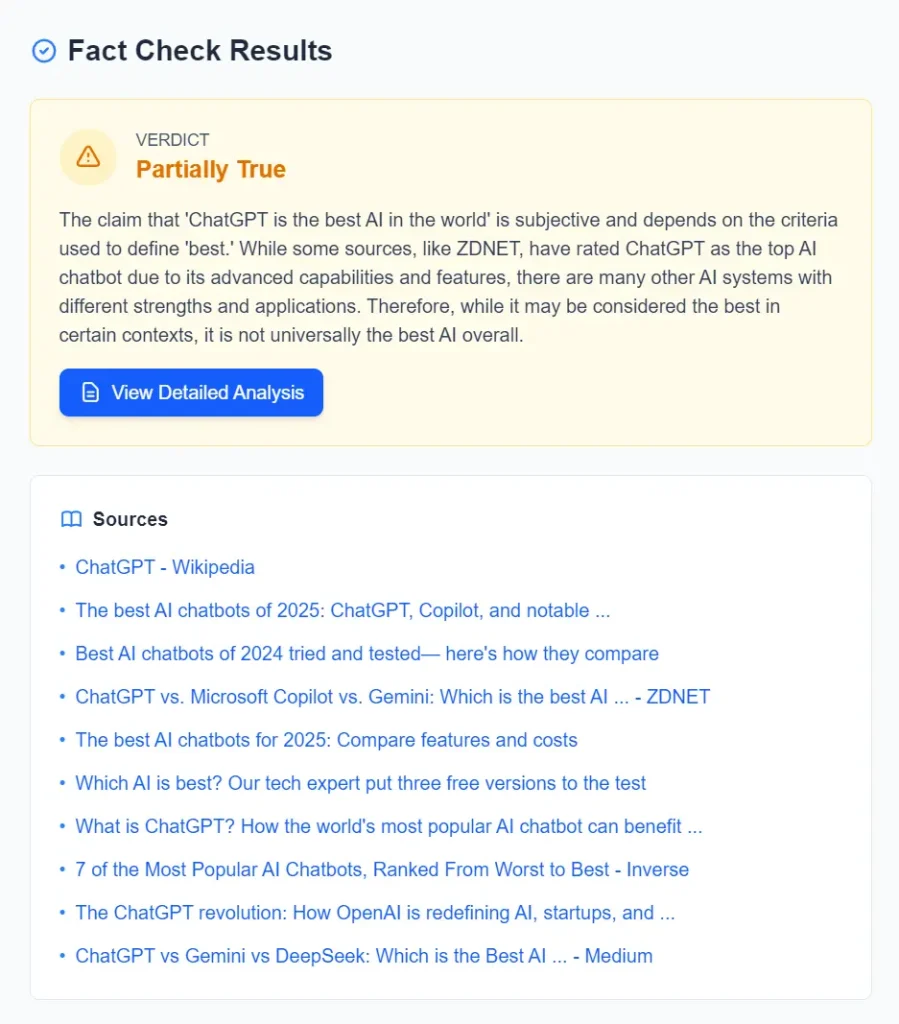
Task: Open the Which AI is best source
Action: [360, 783]
